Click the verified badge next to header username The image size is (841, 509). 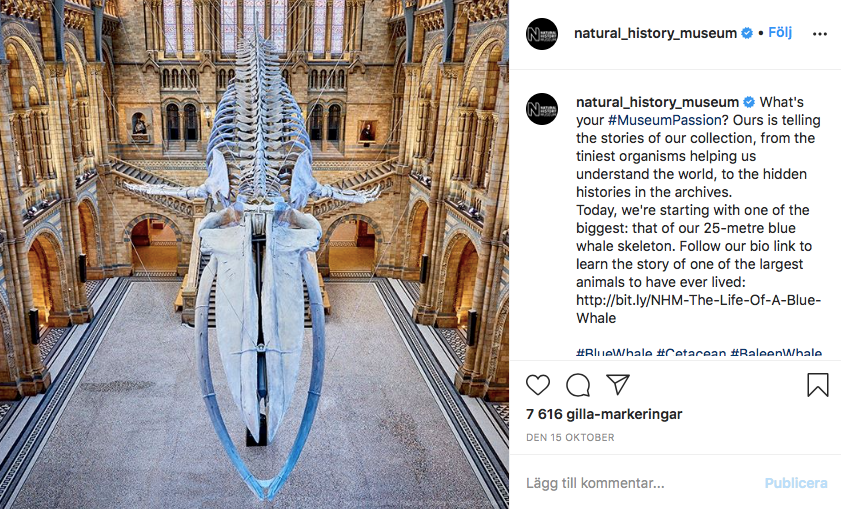(x=747, y=33)
